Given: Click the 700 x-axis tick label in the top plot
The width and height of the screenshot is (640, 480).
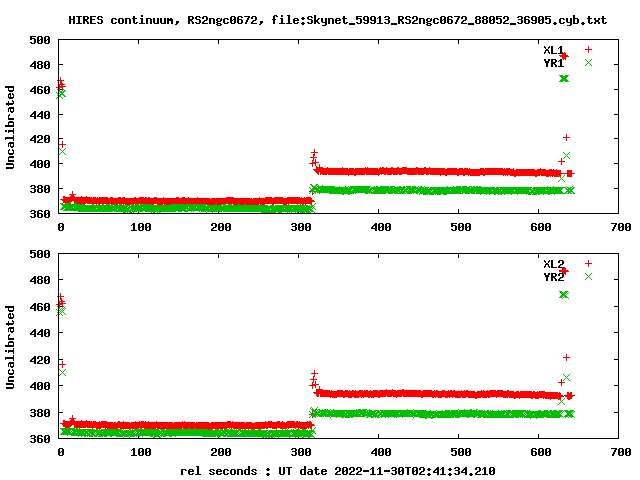Looking at the screenshot, I should [621, 227].
